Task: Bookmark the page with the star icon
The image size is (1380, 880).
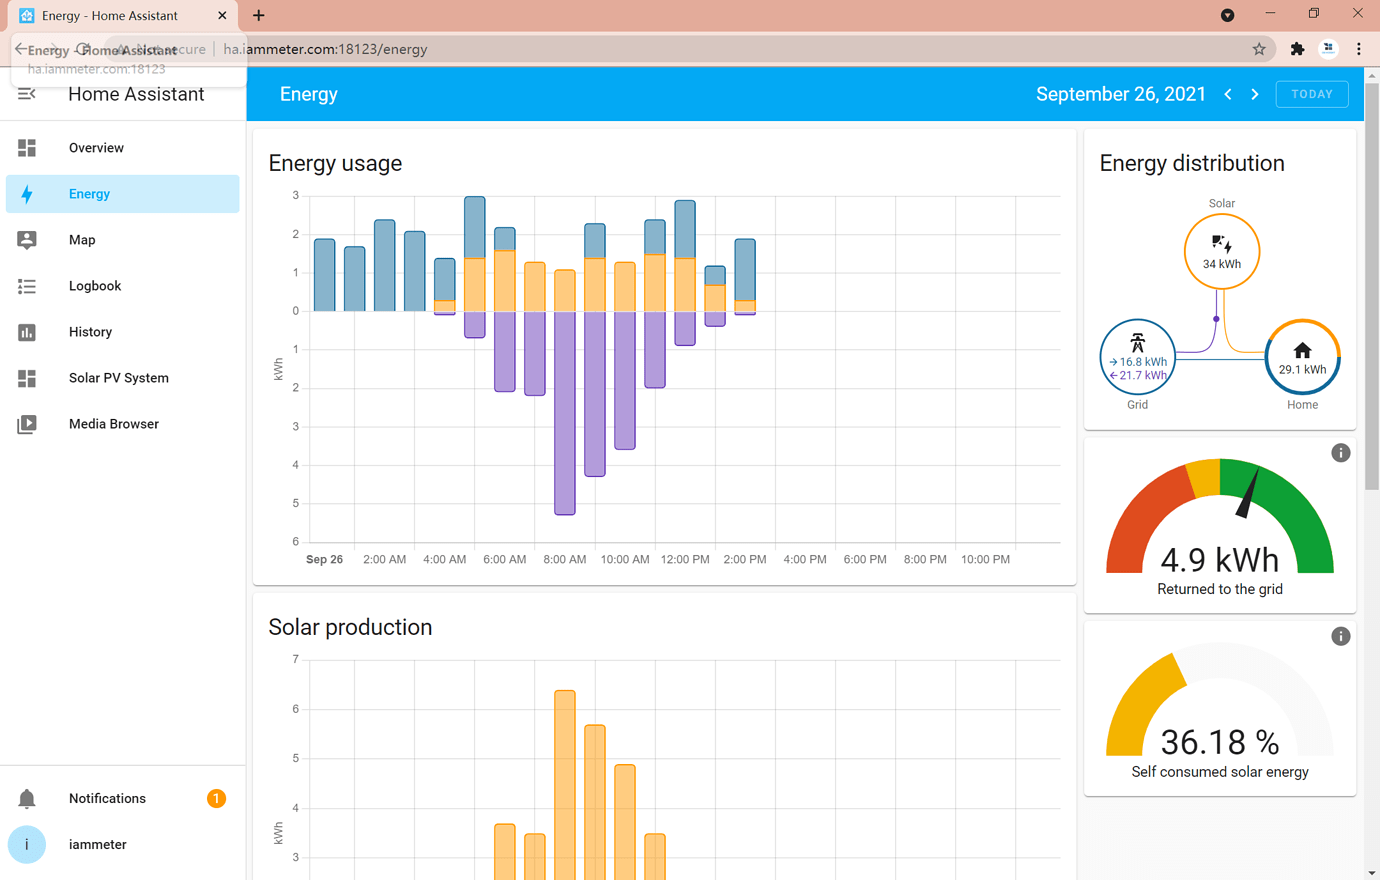Action: coord(1259,48)
